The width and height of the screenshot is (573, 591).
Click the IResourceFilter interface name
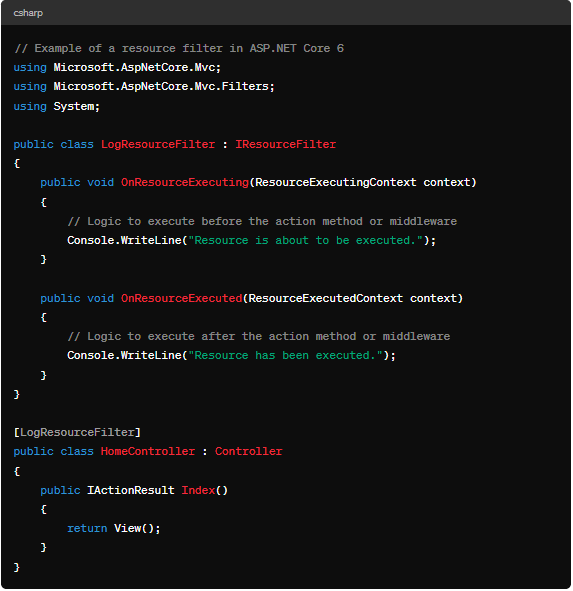click(285, 144)
